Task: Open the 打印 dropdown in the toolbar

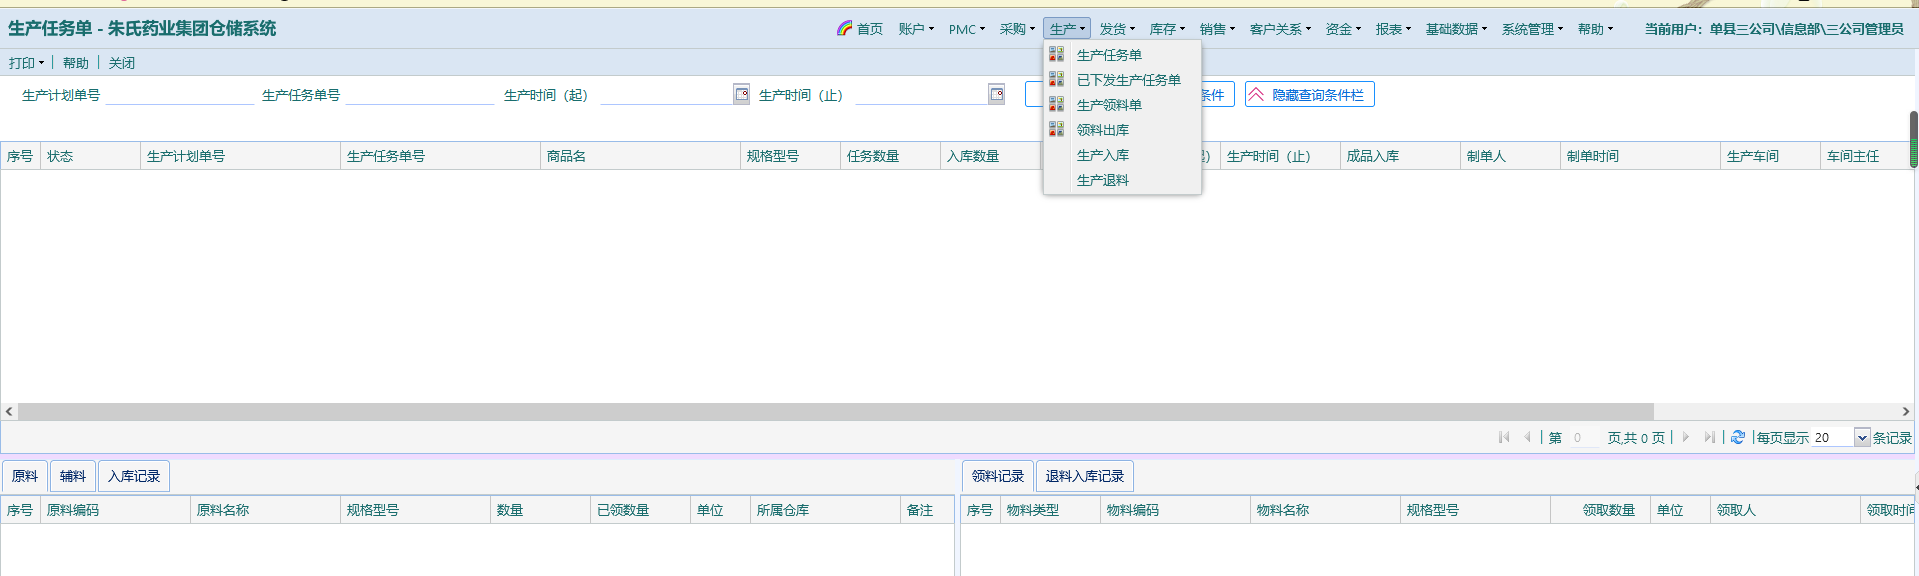Action: pyautogui.click(x=26, y=63)
